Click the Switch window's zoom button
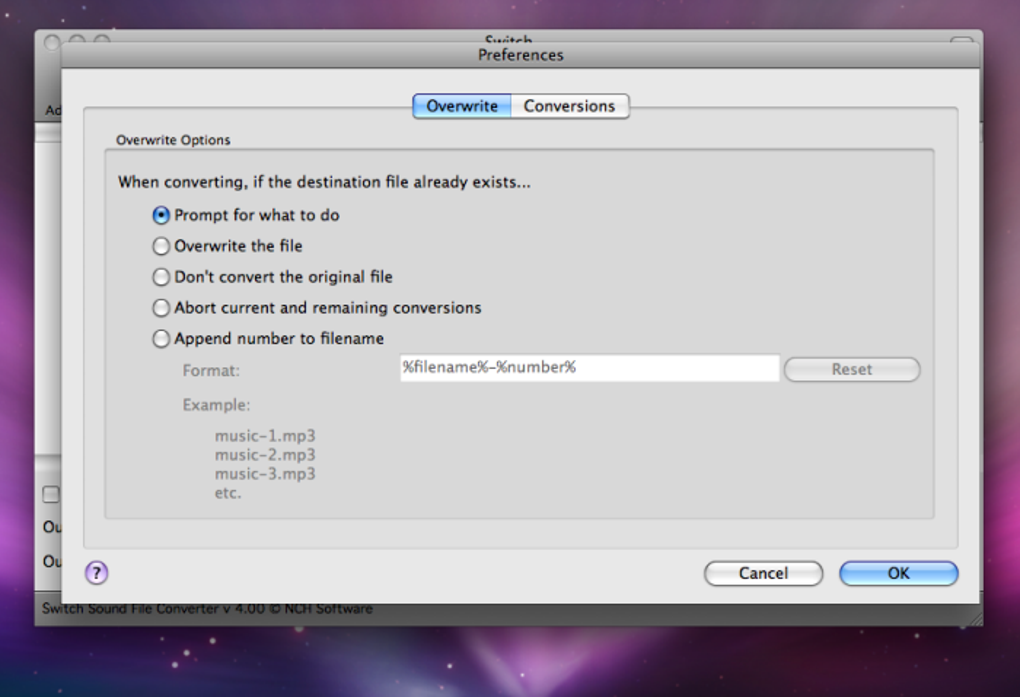1020x697 pixels. 101,40
